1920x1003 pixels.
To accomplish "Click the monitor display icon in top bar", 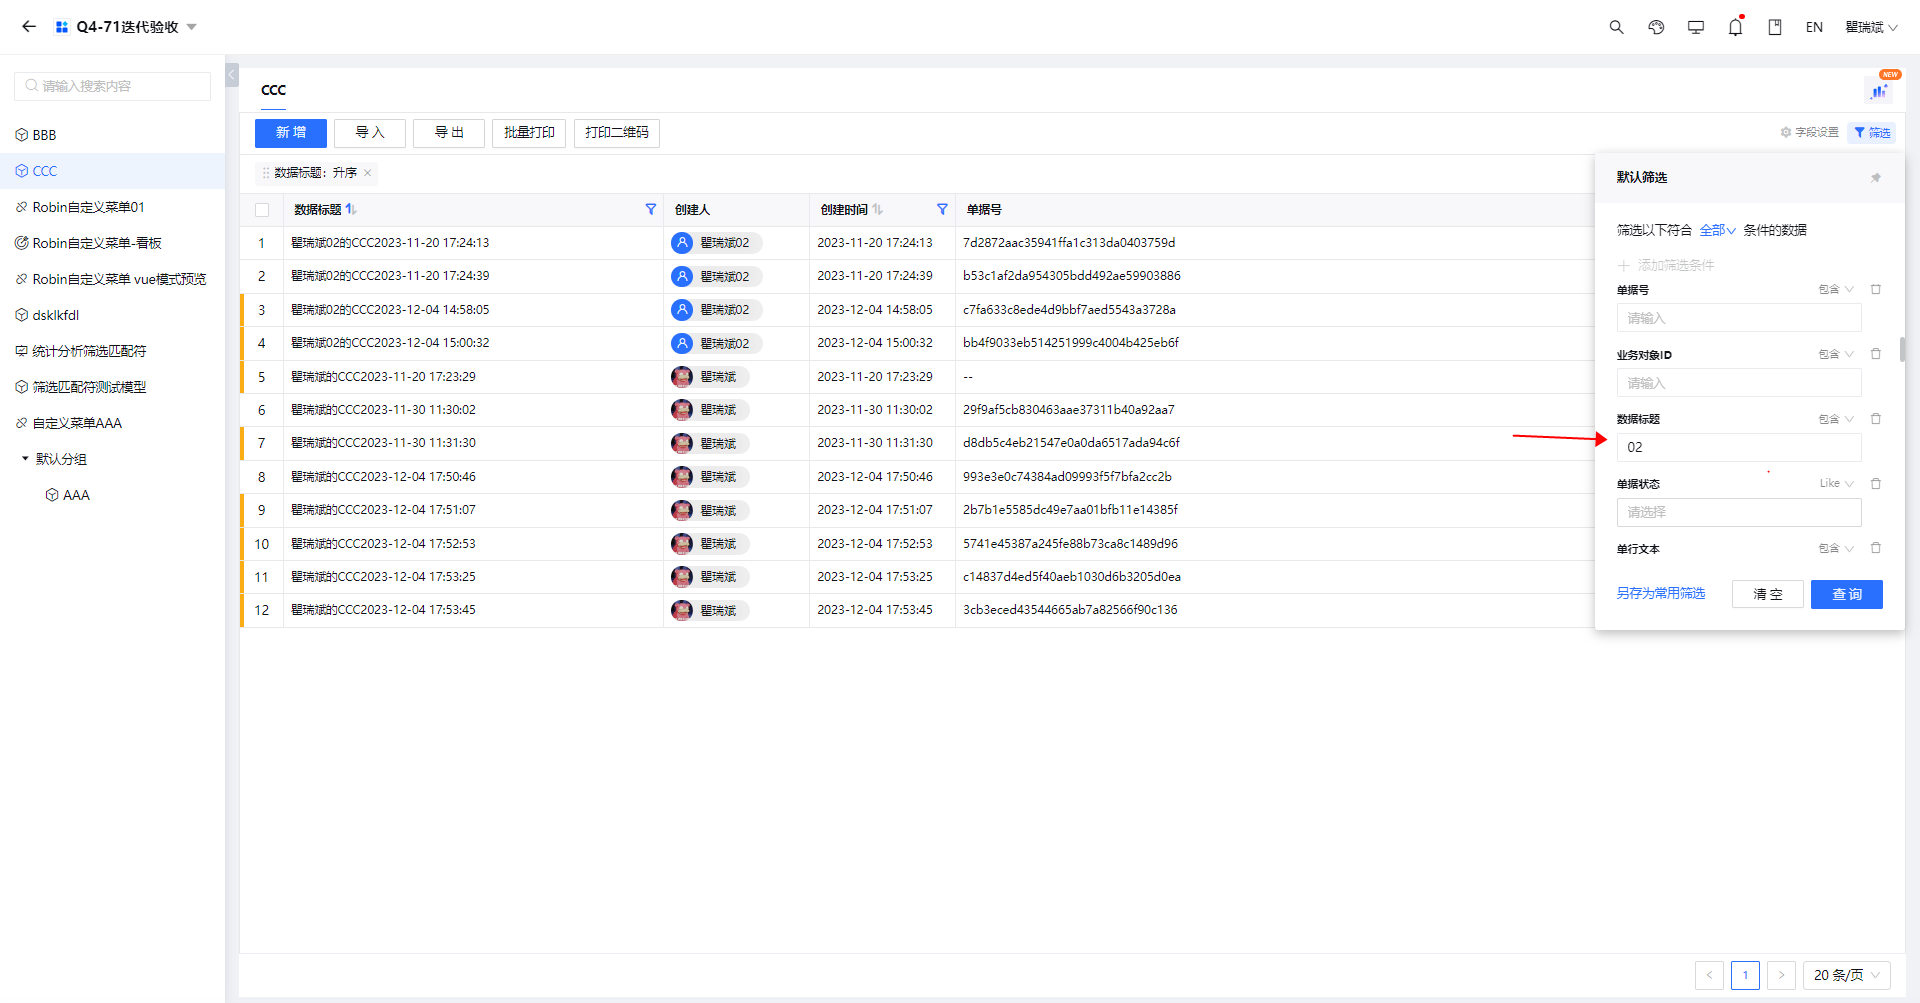I will click(1696, 27).
